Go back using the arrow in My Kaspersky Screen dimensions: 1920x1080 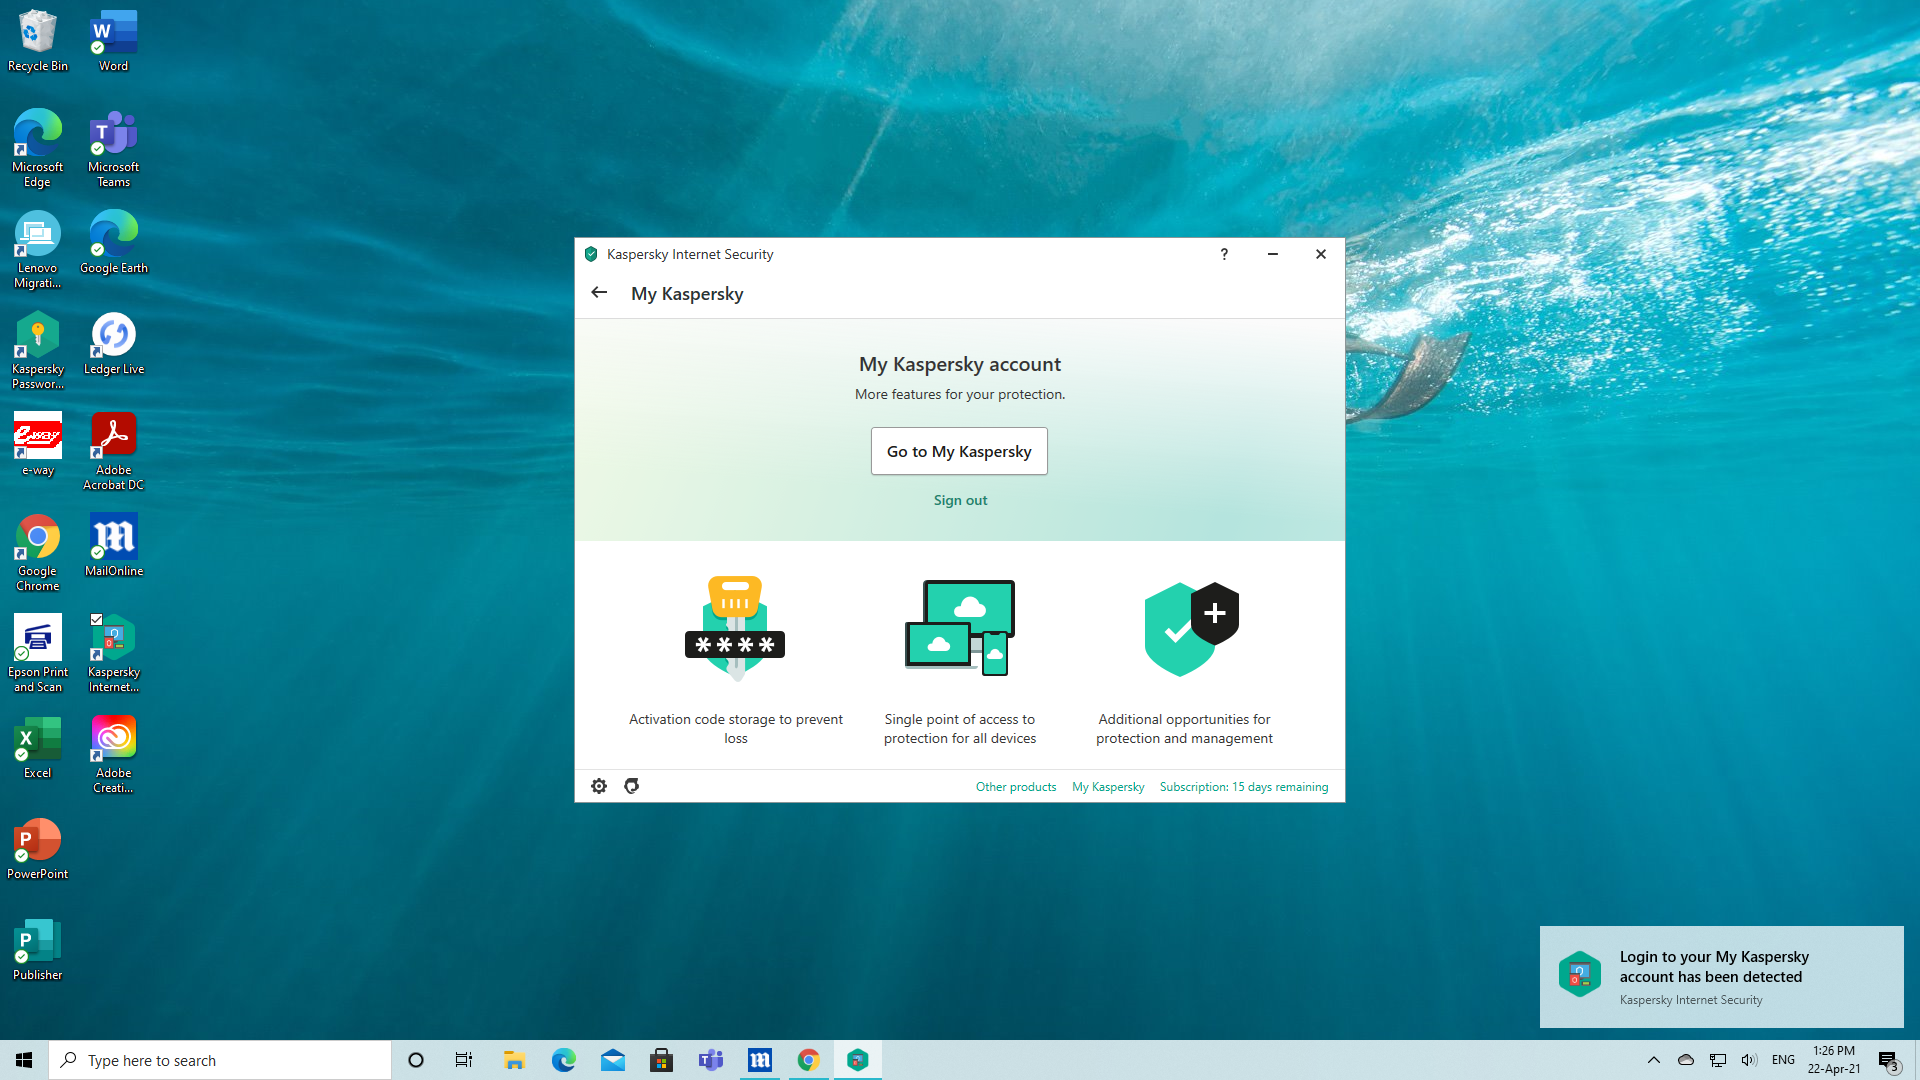(599, 293)
